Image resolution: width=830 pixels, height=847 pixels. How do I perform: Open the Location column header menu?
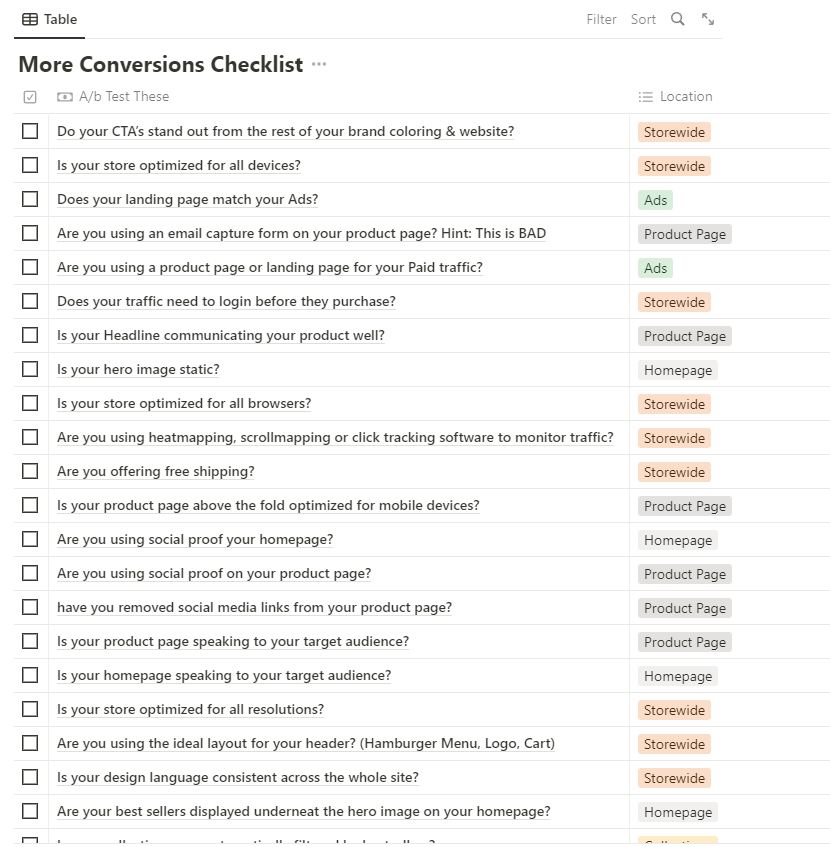tap(684, 96)
